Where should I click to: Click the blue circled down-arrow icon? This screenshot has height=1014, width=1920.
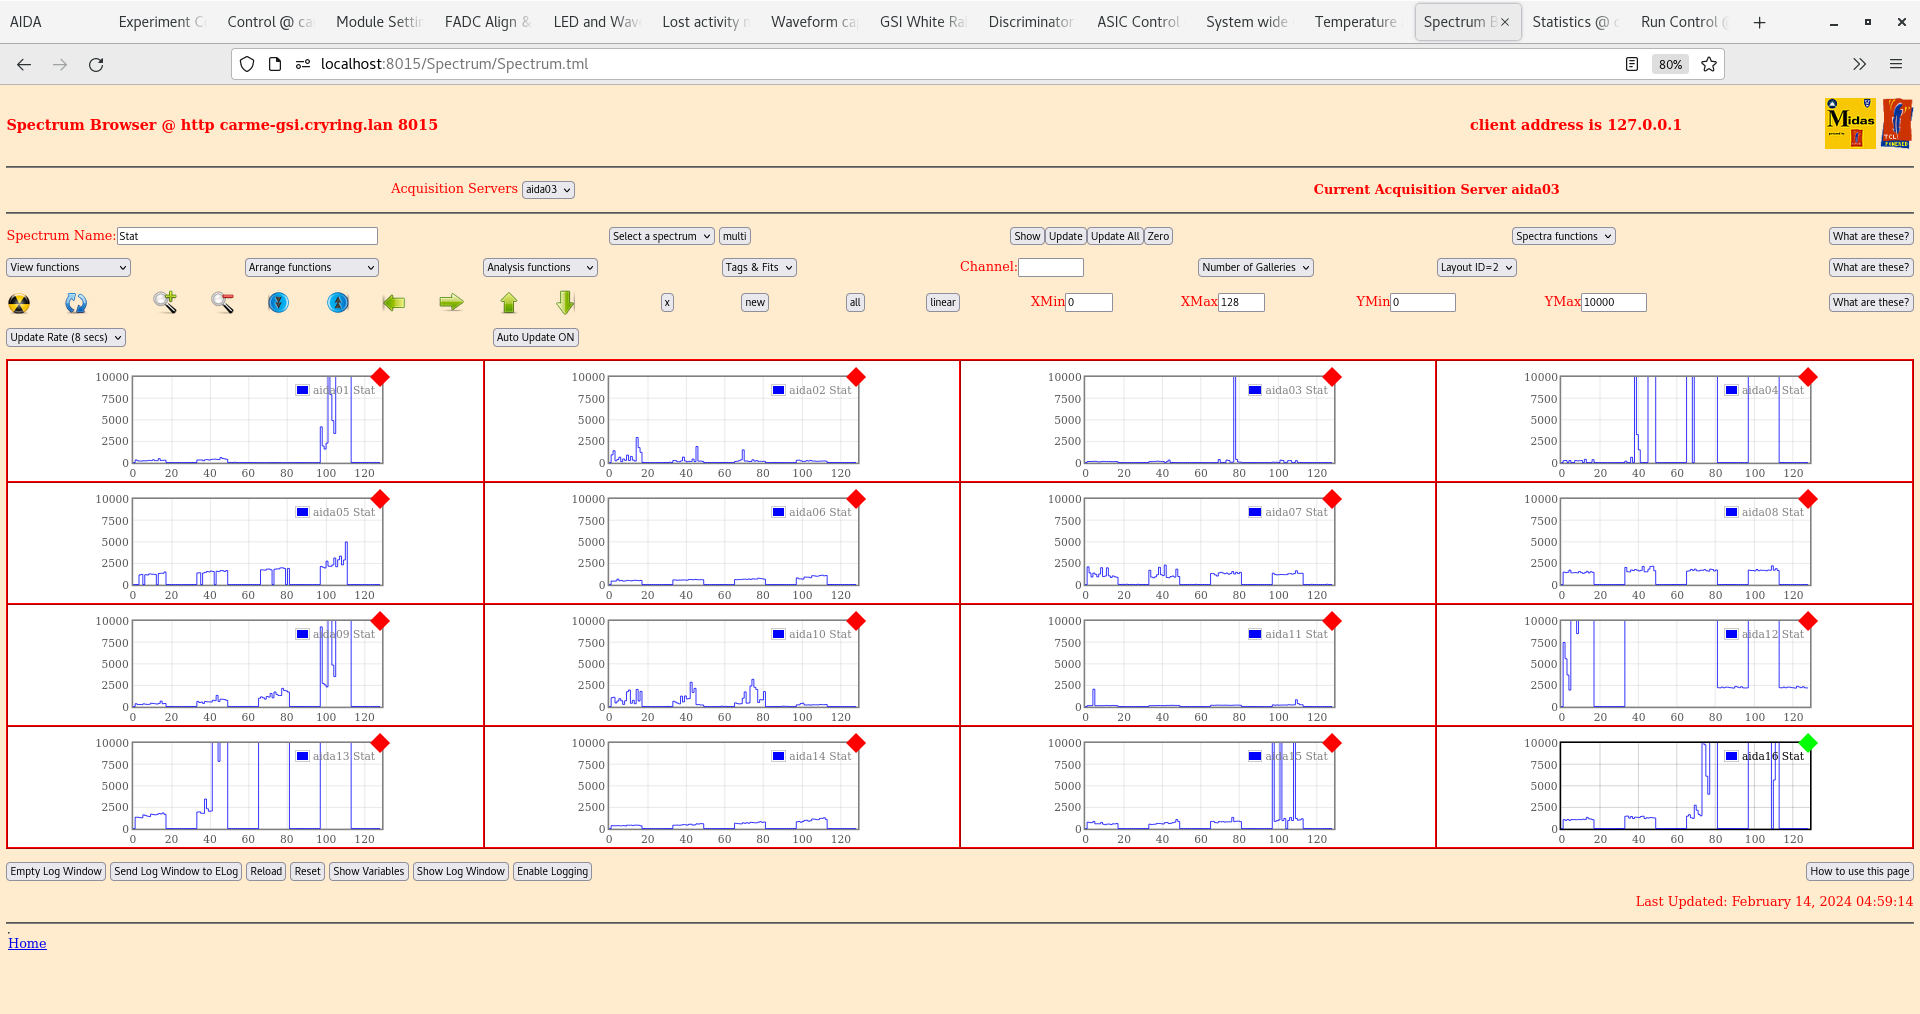[278, 303]
